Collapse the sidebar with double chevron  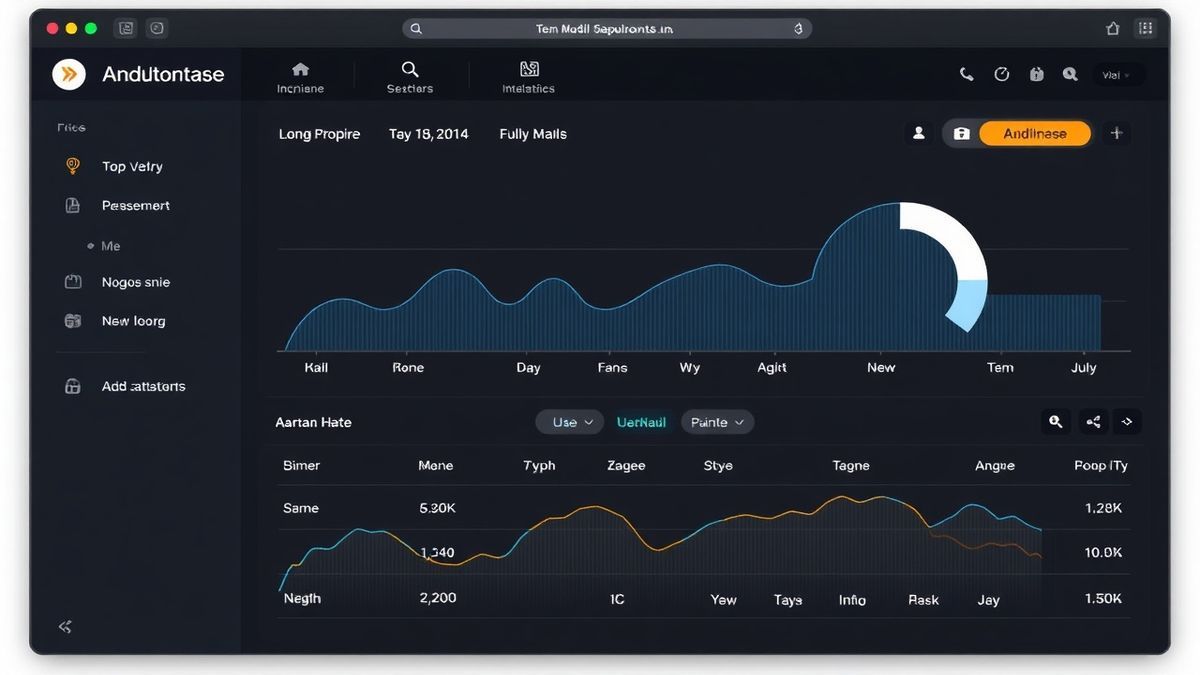coord(65,627)
